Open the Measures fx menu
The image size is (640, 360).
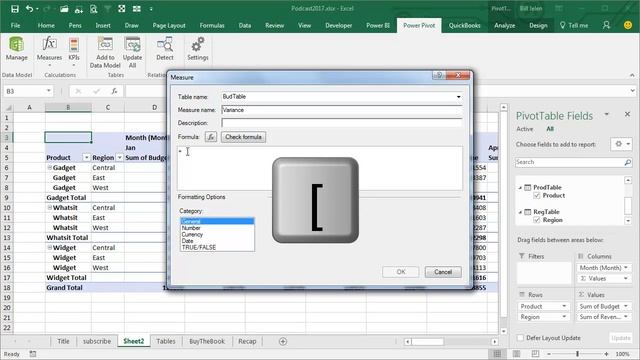[x=49, y=51]
